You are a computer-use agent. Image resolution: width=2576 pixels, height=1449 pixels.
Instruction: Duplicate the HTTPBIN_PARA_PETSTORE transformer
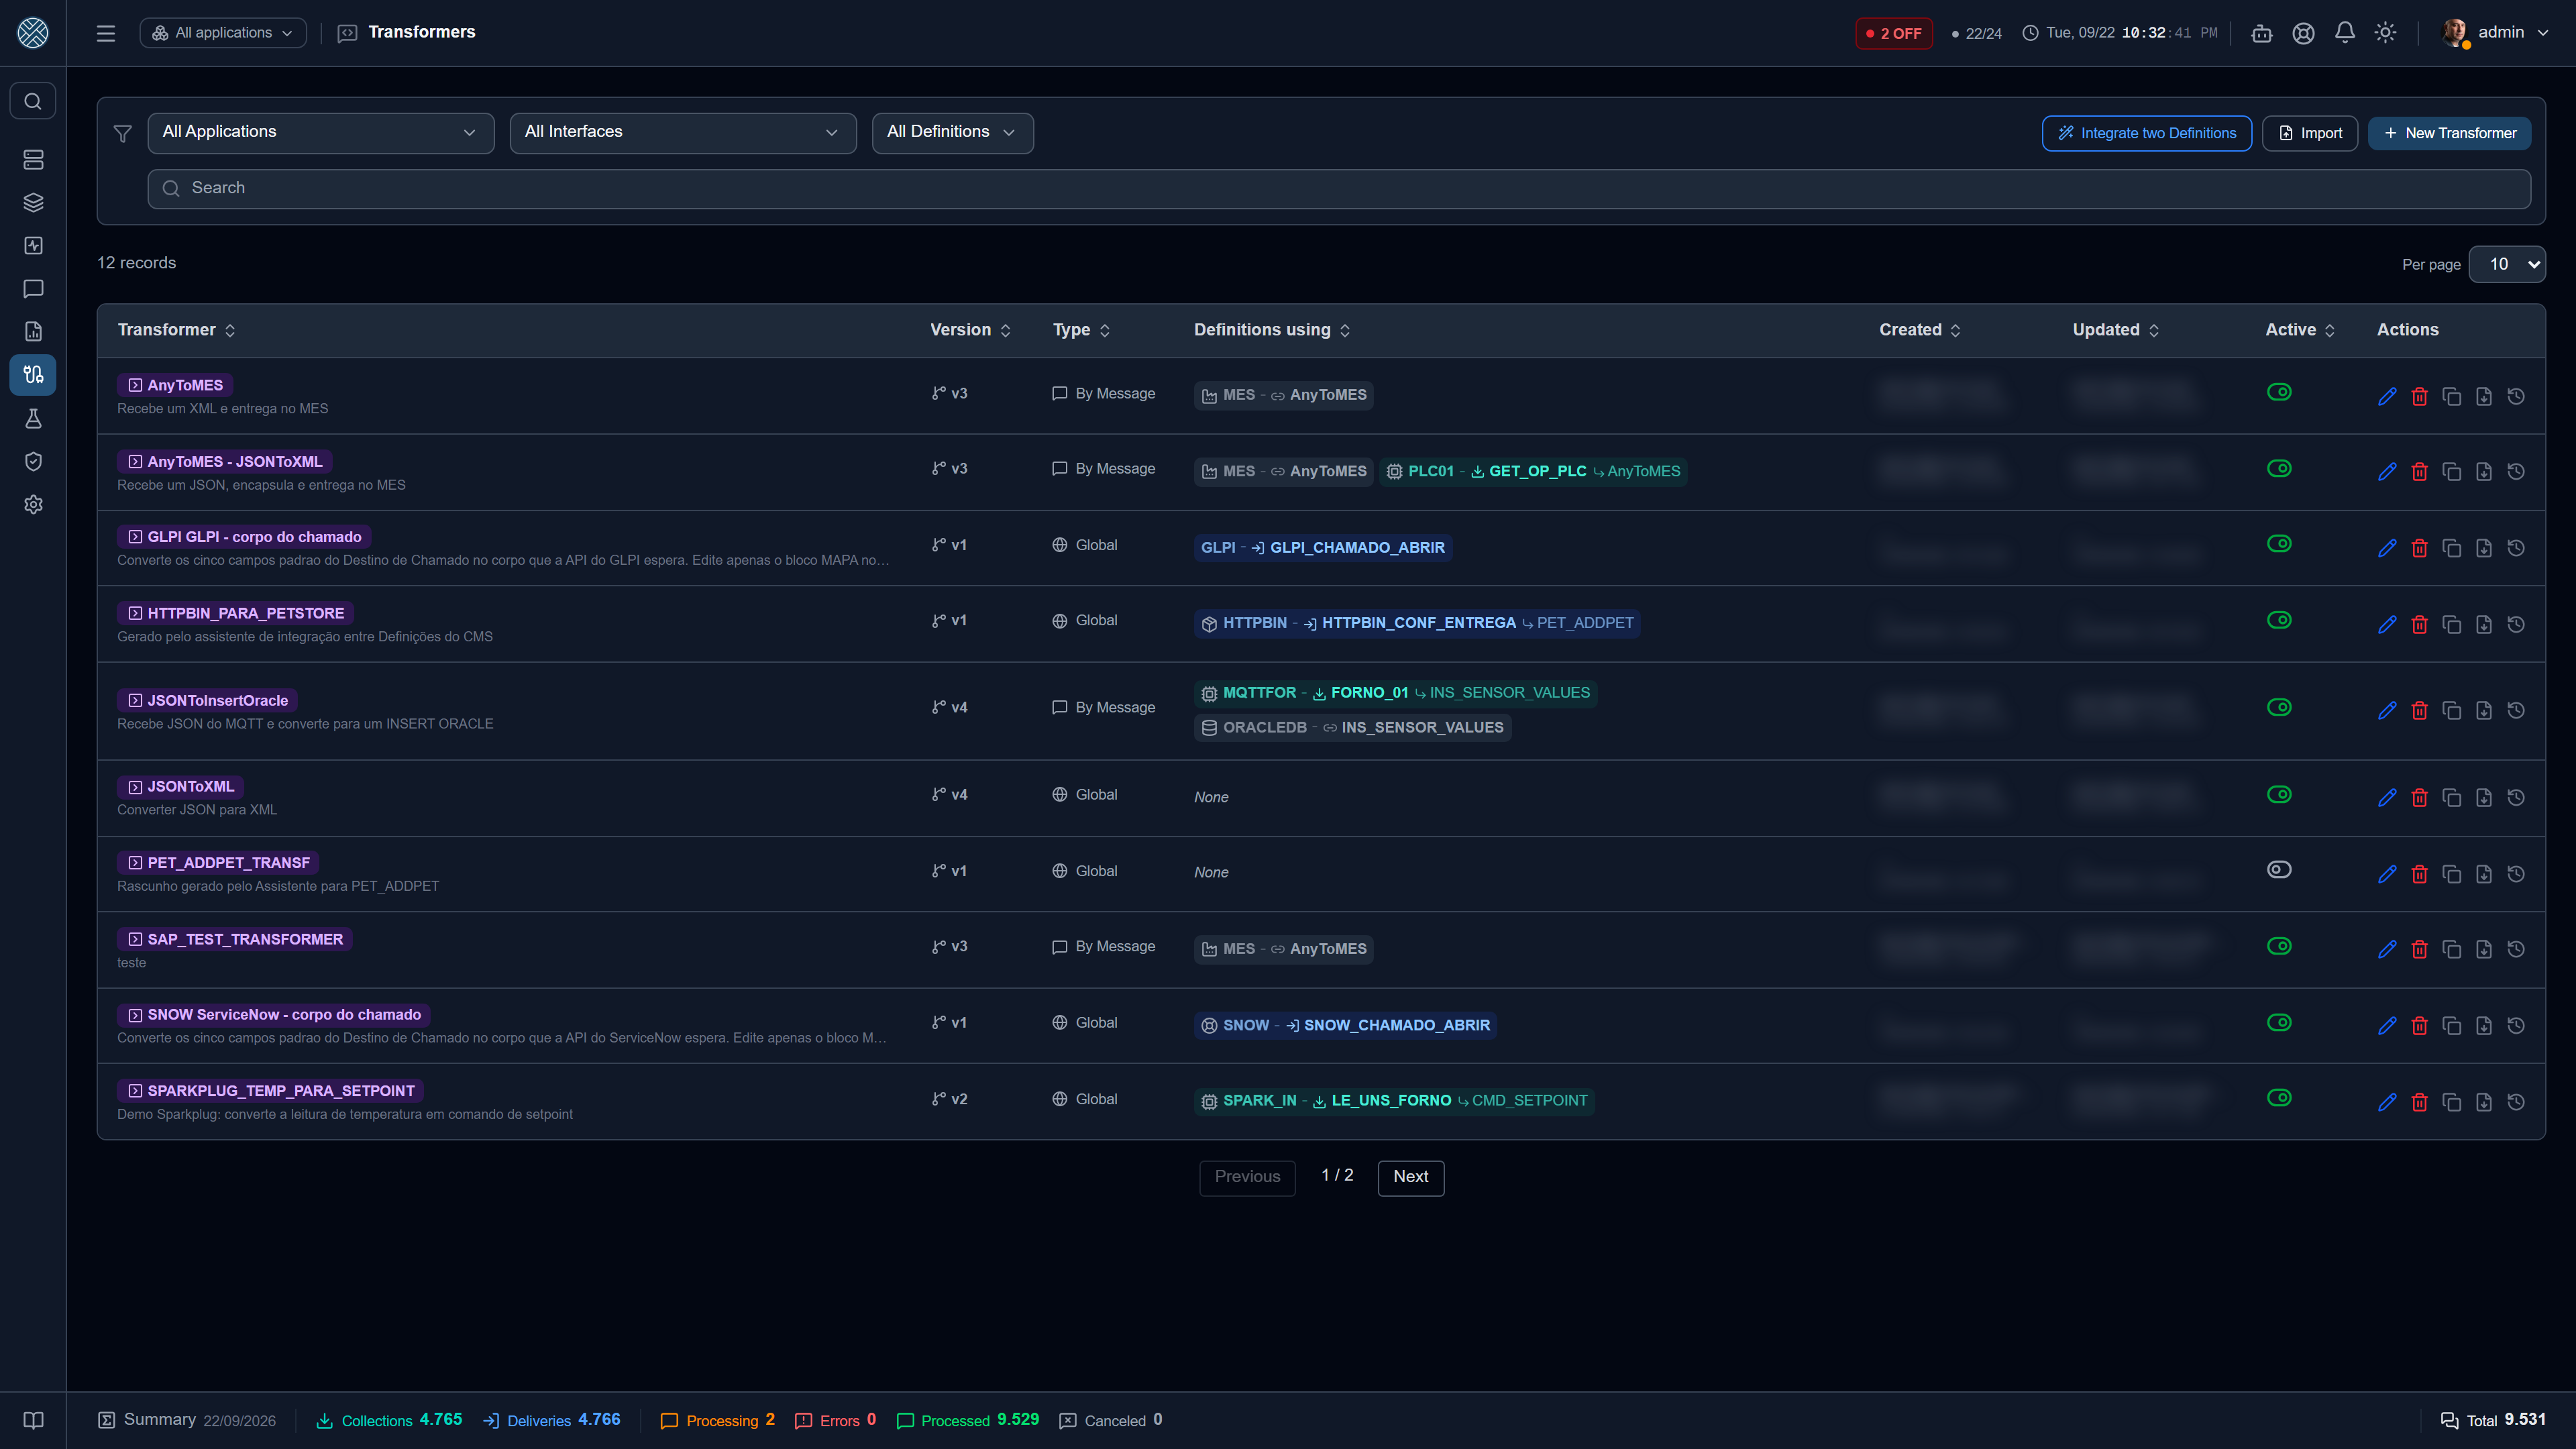[x=2451, y=624]
